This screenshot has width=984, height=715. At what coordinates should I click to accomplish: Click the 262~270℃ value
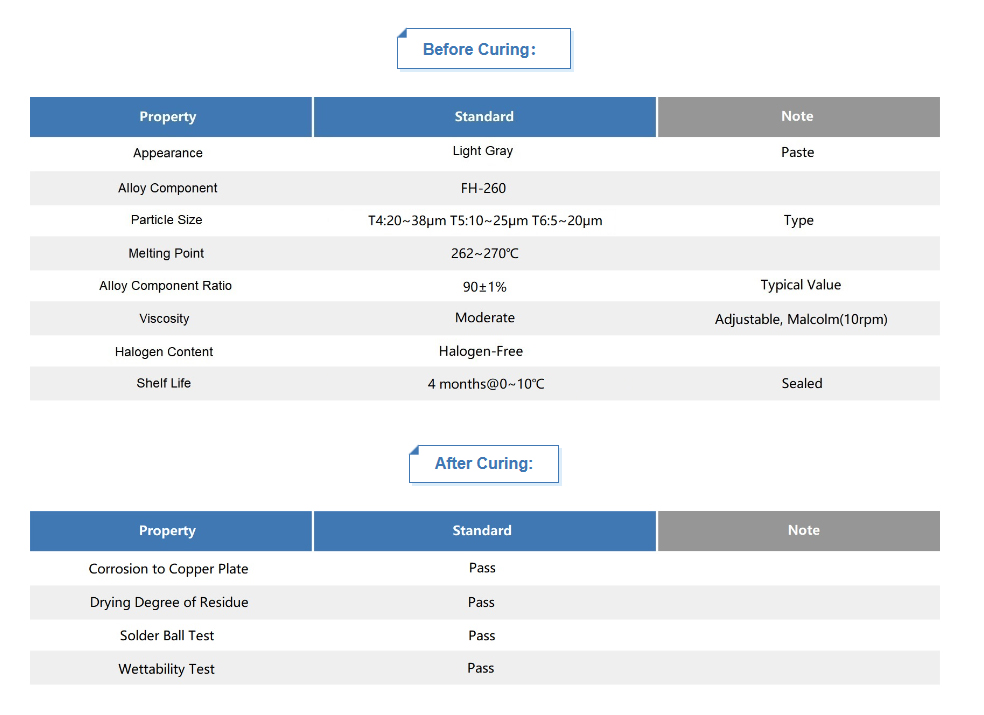(x=484, y=254)
